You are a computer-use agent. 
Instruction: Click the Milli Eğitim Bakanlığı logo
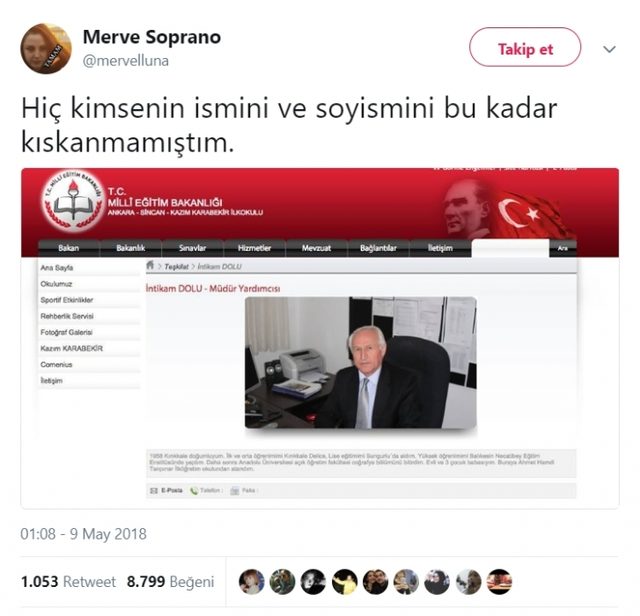pyautogui.click(x=73, y=200)
